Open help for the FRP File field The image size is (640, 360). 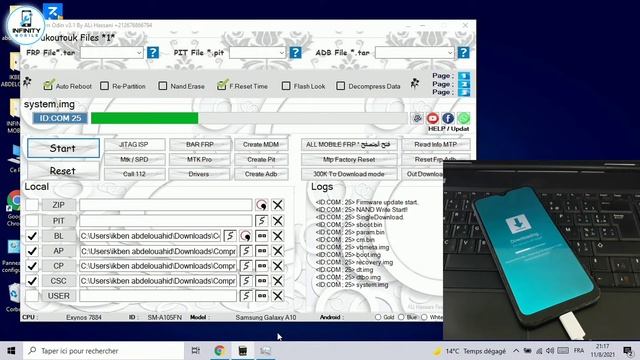[153, 53]
